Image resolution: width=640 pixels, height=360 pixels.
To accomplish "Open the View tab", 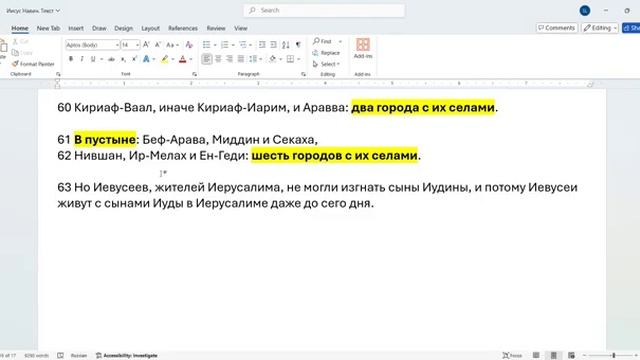I will point(240,28).
